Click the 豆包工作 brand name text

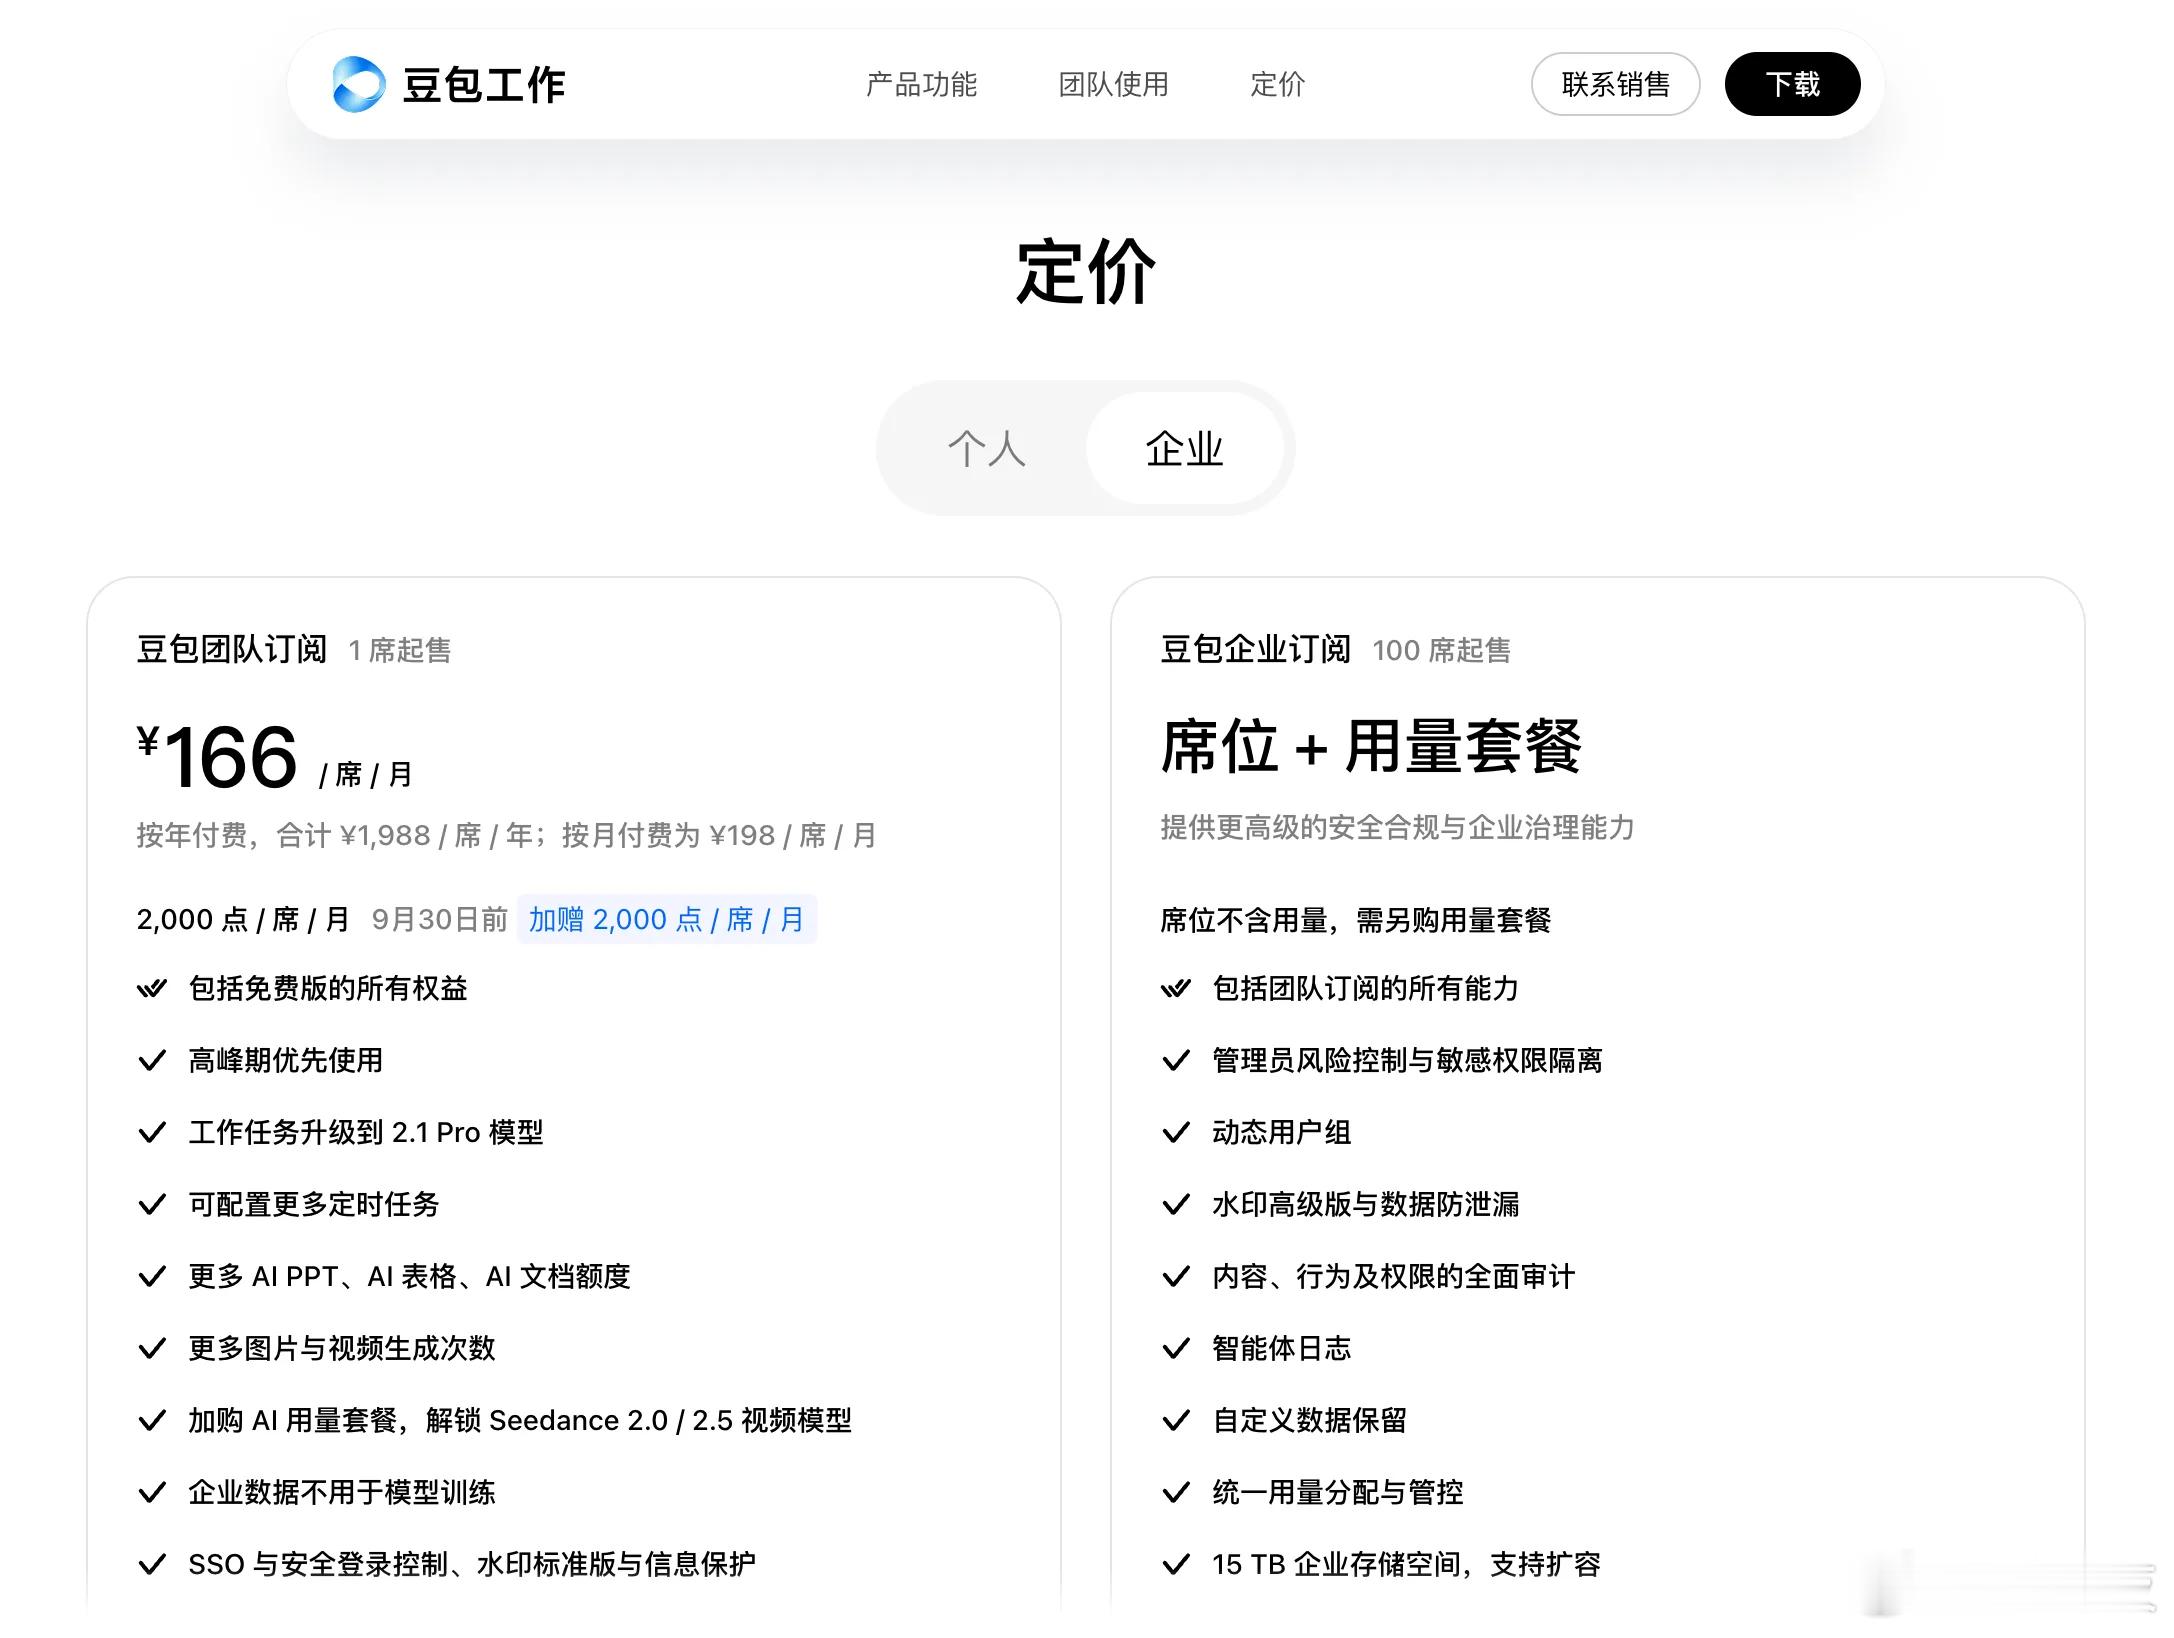pyautogui.click(x=484, y=85)
